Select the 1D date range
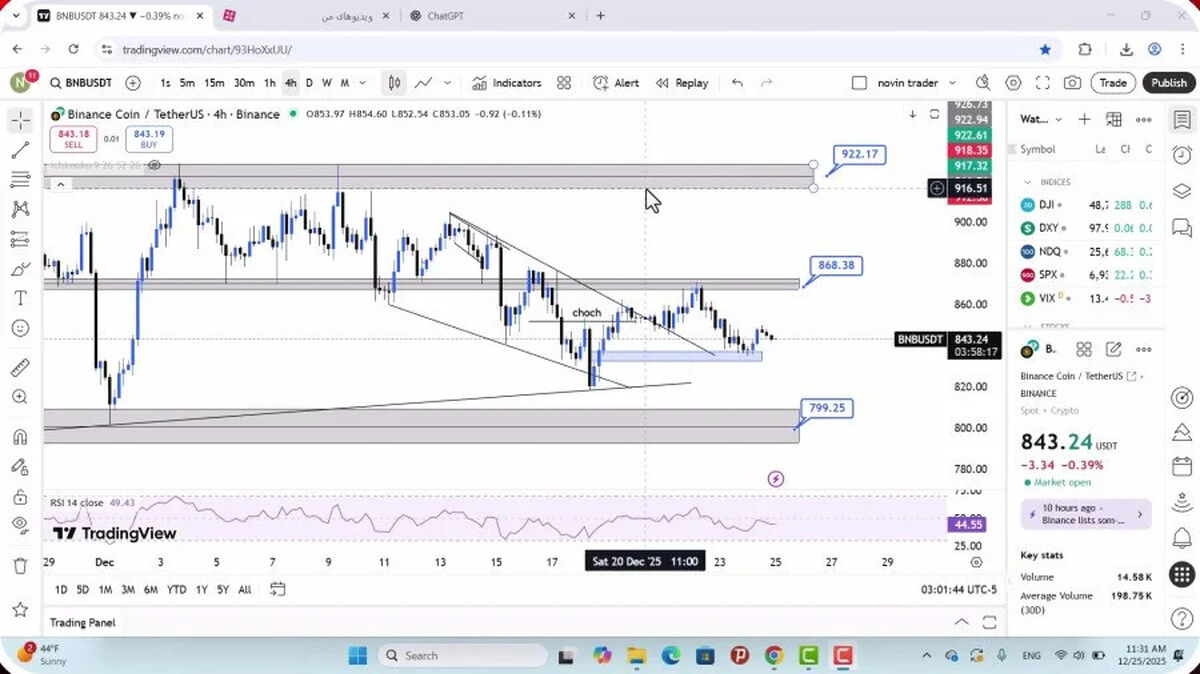This screenshot has width=1200, height=674. (61, 590)
